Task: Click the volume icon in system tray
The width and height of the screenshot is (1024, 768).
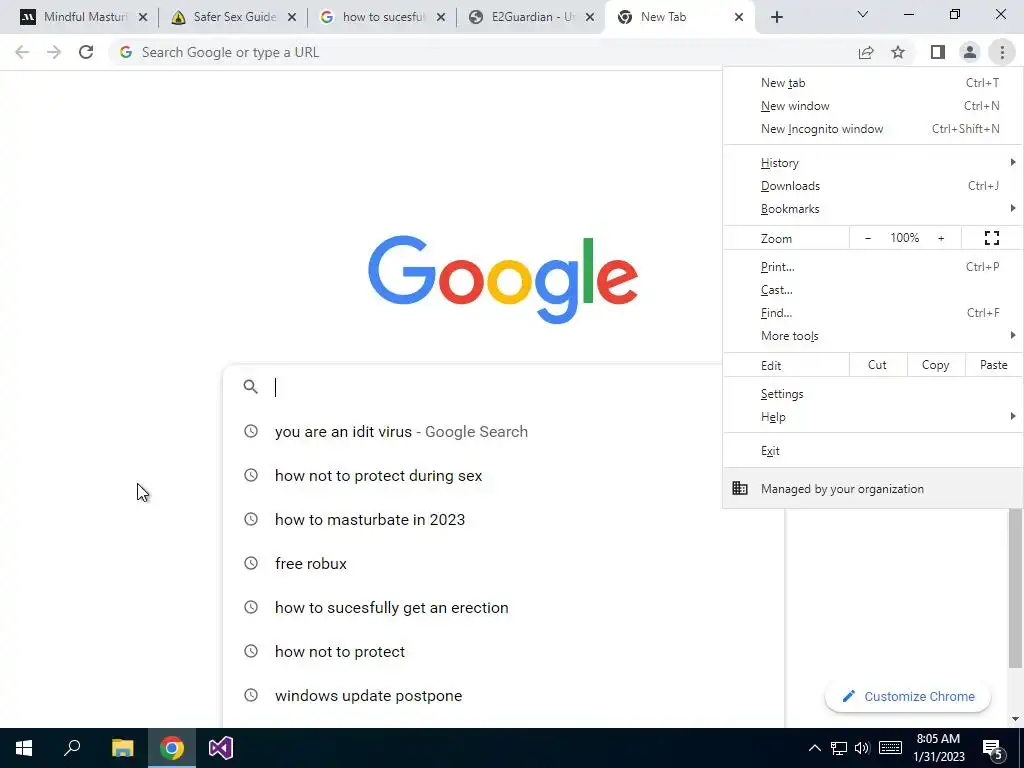Action: [x=862, y=748]
